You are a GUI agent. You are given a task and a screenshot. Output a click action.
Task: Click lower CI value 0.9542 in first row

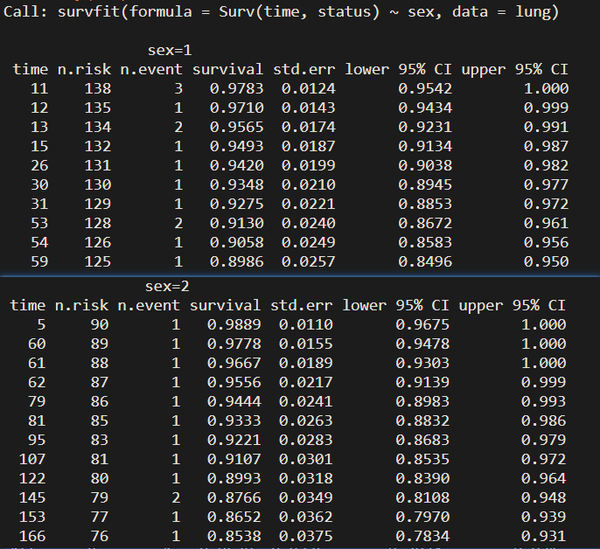425,89
